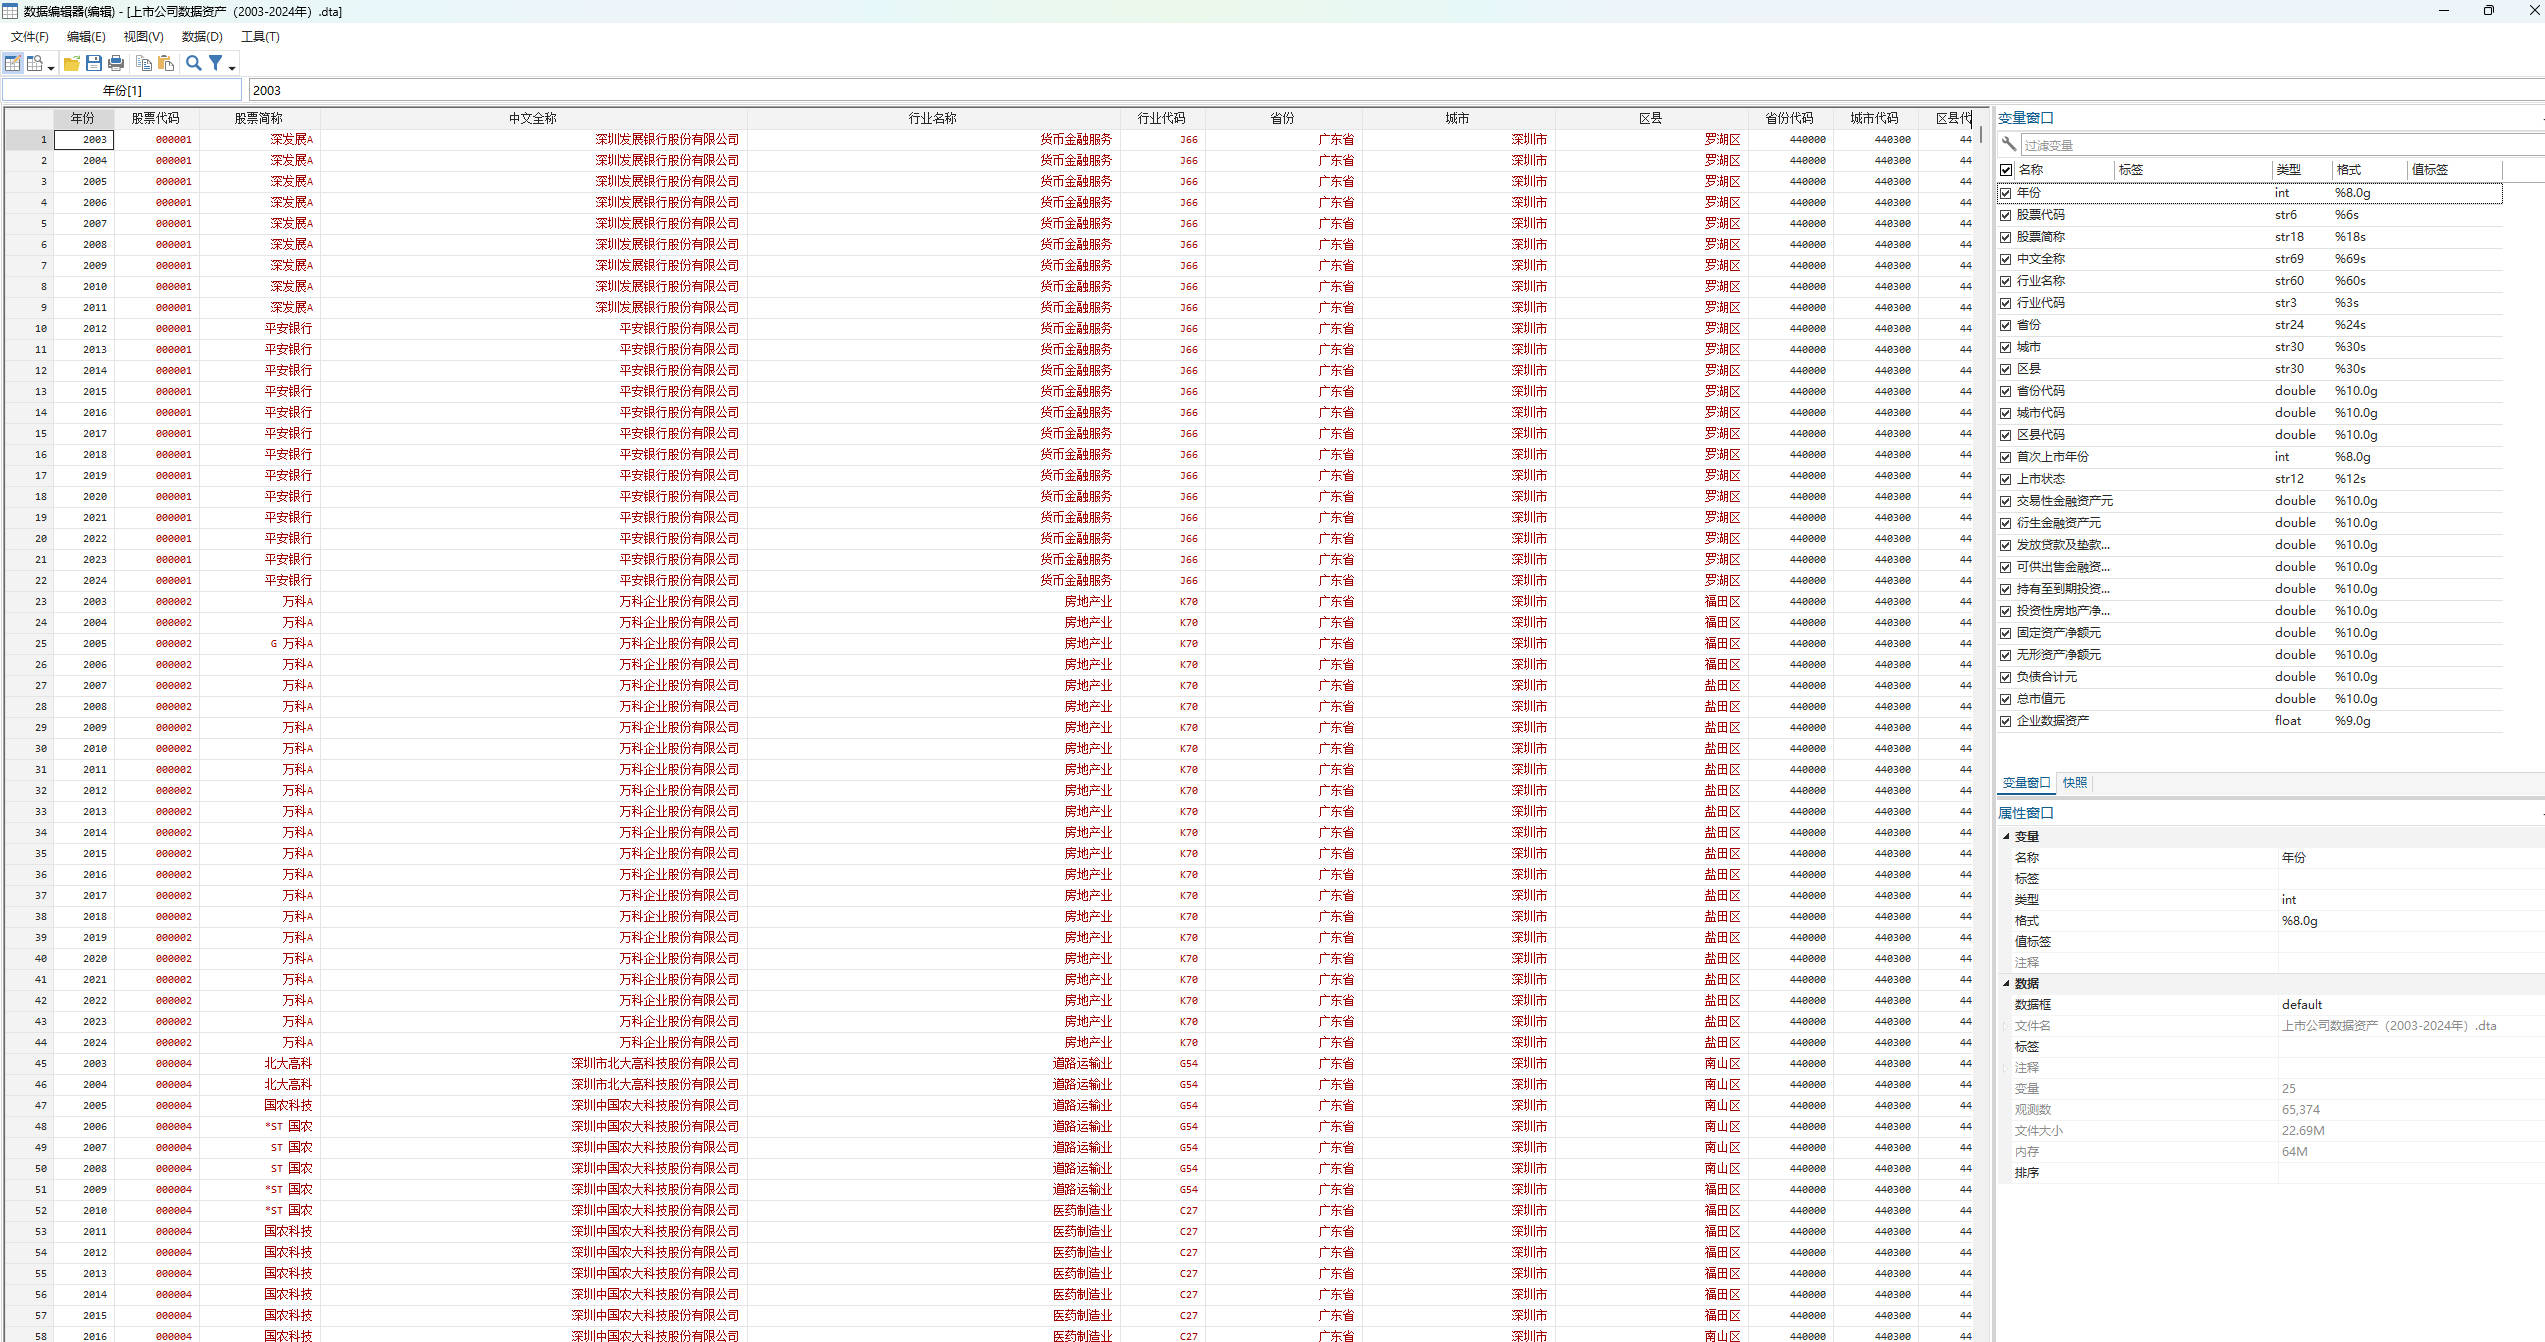Switch to the 快照 tab

(x=2075, y=782)
